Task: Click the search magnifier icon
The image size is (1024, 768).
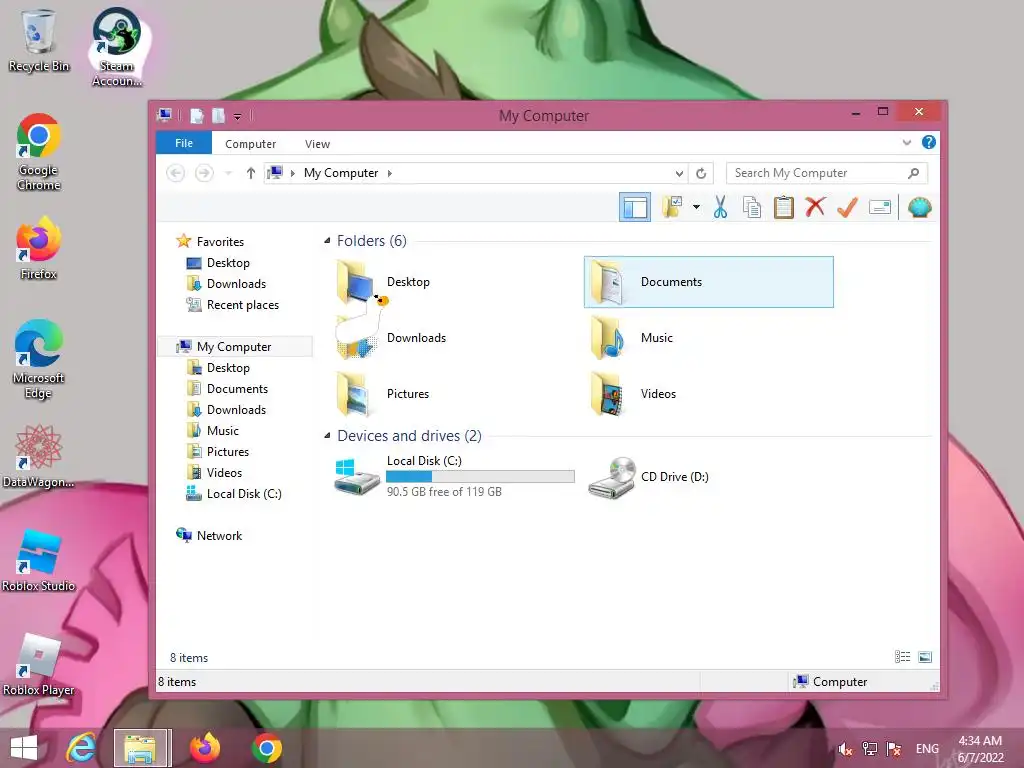Action: [x=914, y=173]
